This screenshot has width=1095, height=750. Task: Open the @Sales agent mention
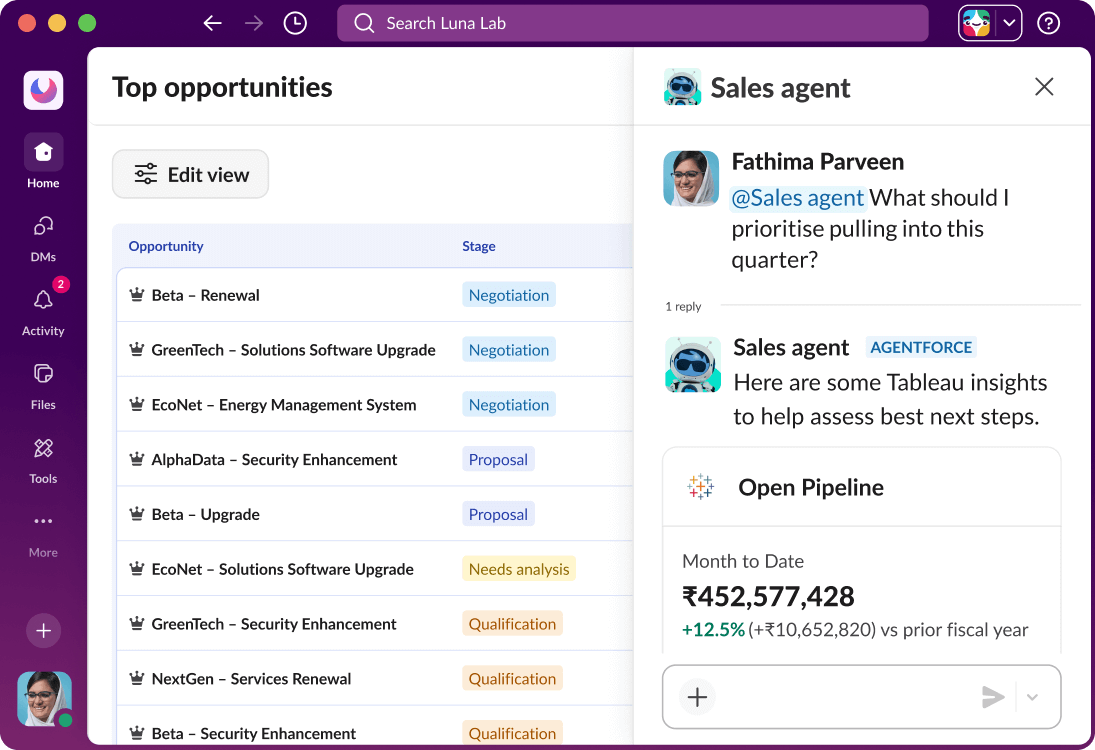click(797, 197)
